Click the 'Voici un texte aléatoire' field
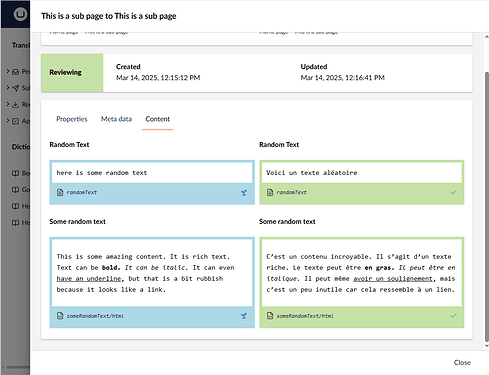Image resolution: width=489 pixels, height=375 pixels. point(362,173)
